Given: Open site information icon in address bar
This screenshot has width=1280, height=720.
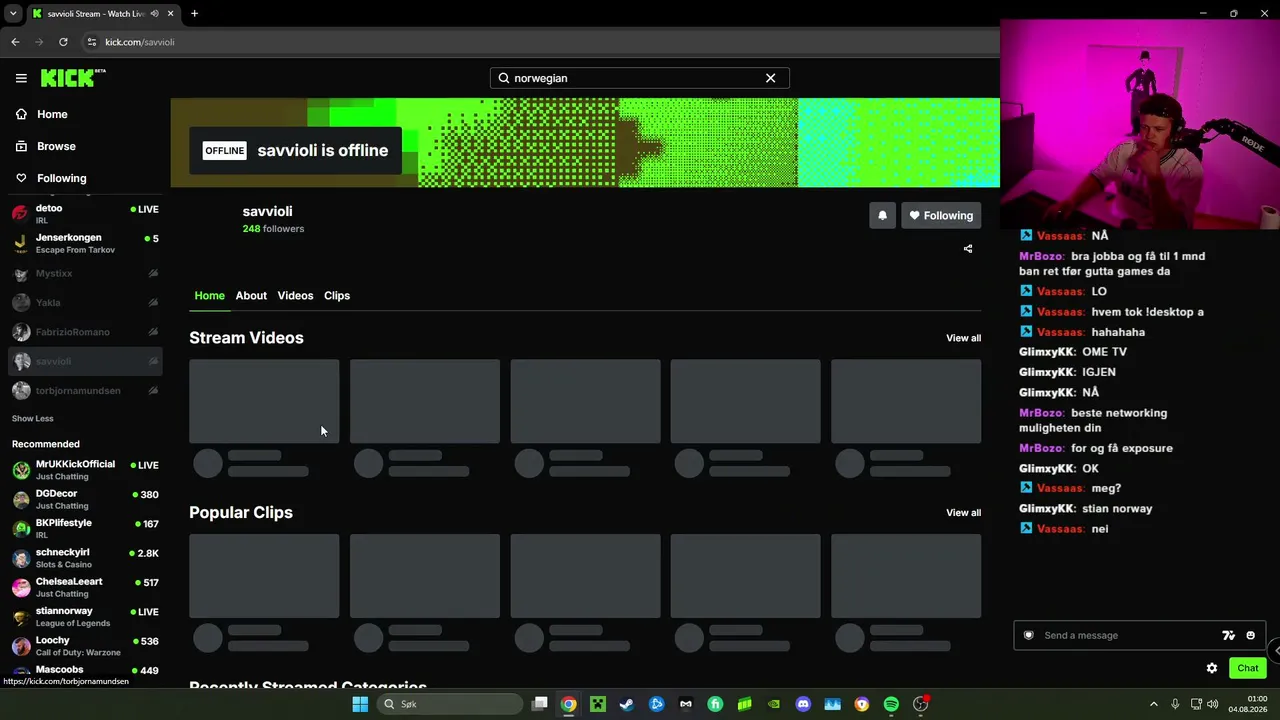Looking at the screenshot, I should (91, 42).
